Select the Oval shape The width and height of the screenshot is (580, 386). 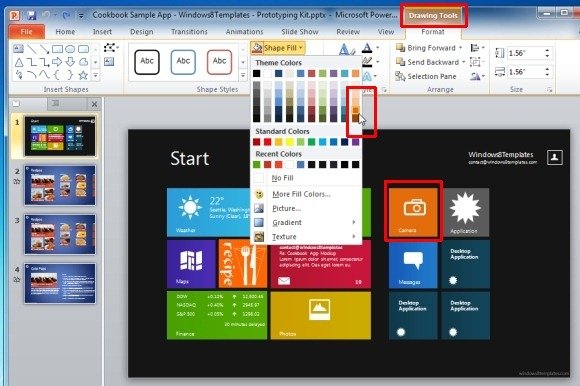tap(70, 49)
